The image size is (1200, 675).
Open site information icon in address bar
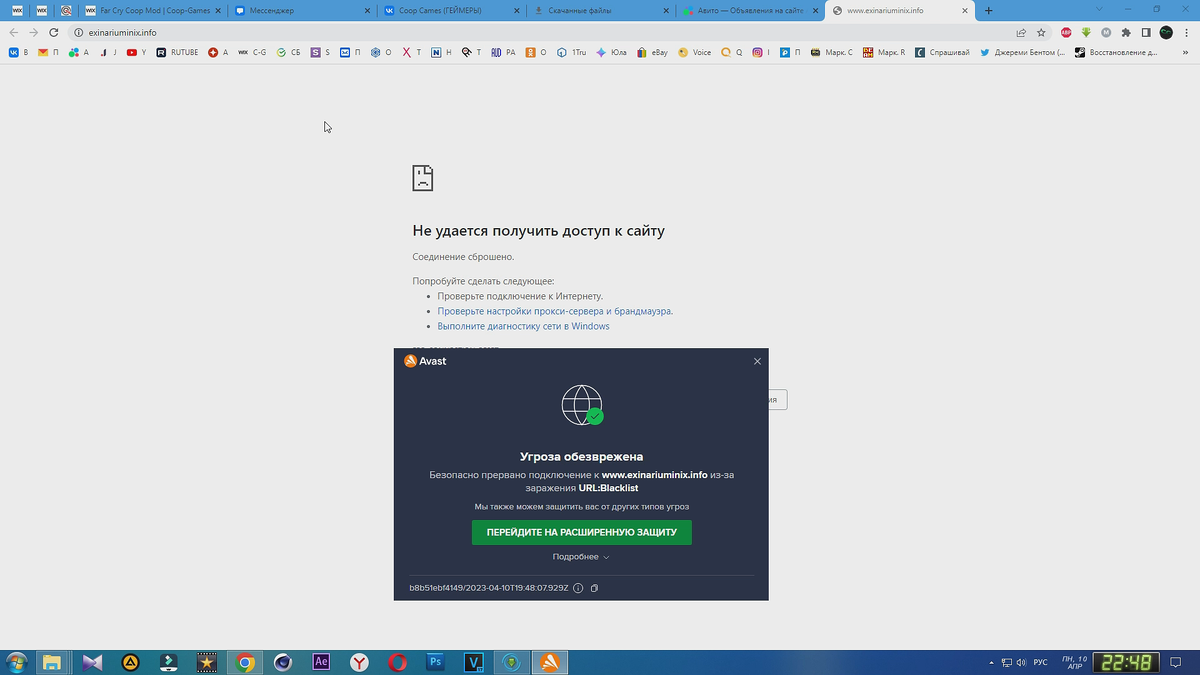click(78, 32)
